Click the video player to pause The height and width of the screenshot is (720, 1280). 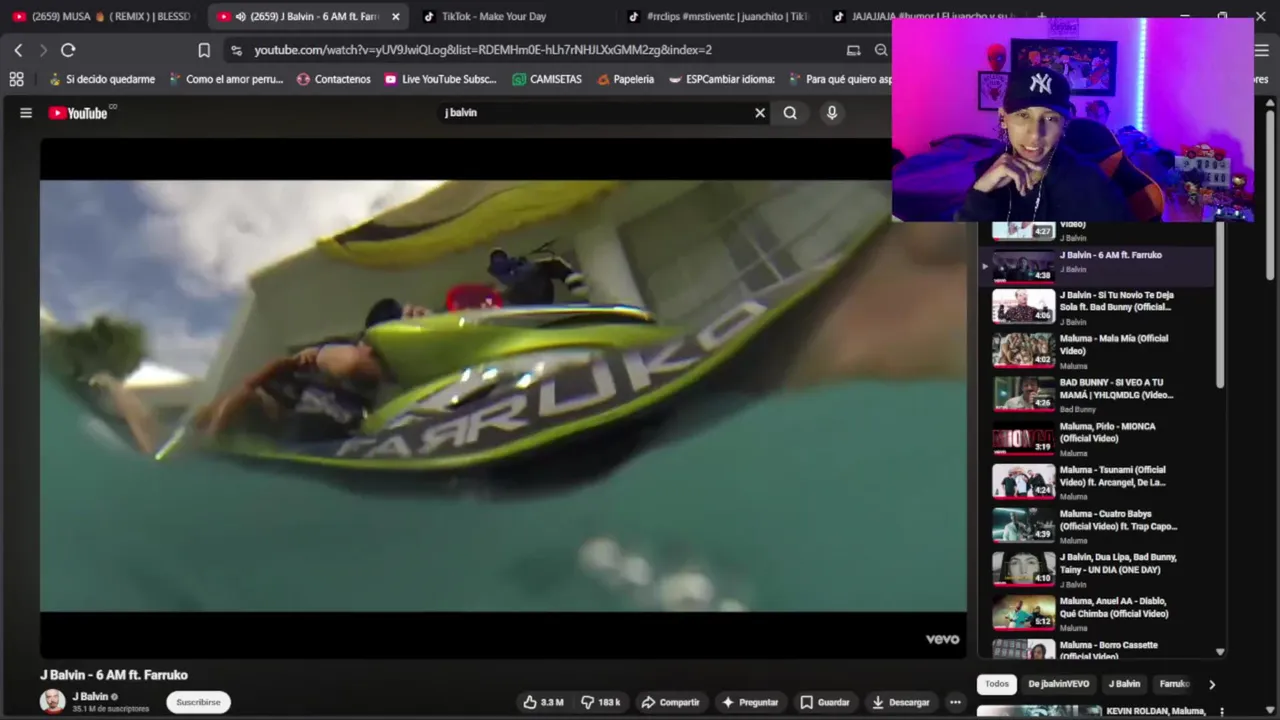pos(503,397)
